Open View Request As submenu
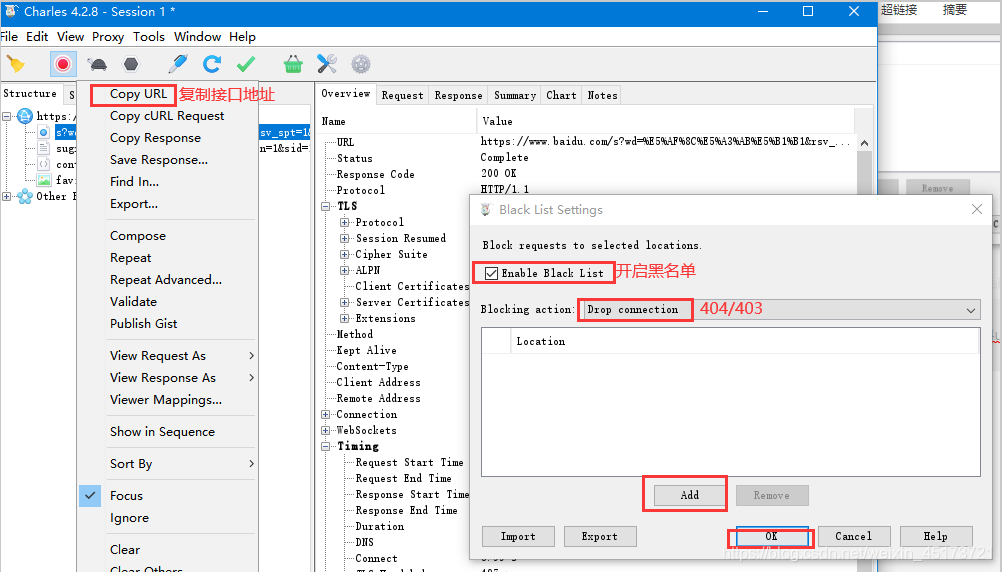Viewport: 1002px width, 572px height. (167, 356)
